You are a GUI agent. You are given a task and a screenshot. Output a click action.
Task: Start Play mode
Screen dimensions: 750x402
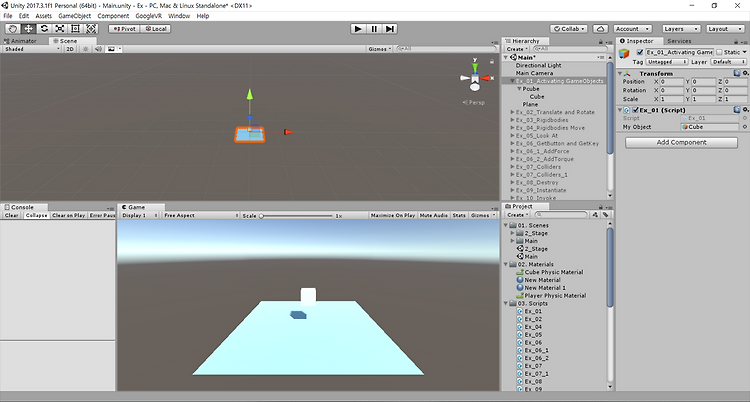pyautogui.click(x=358, y=29)
